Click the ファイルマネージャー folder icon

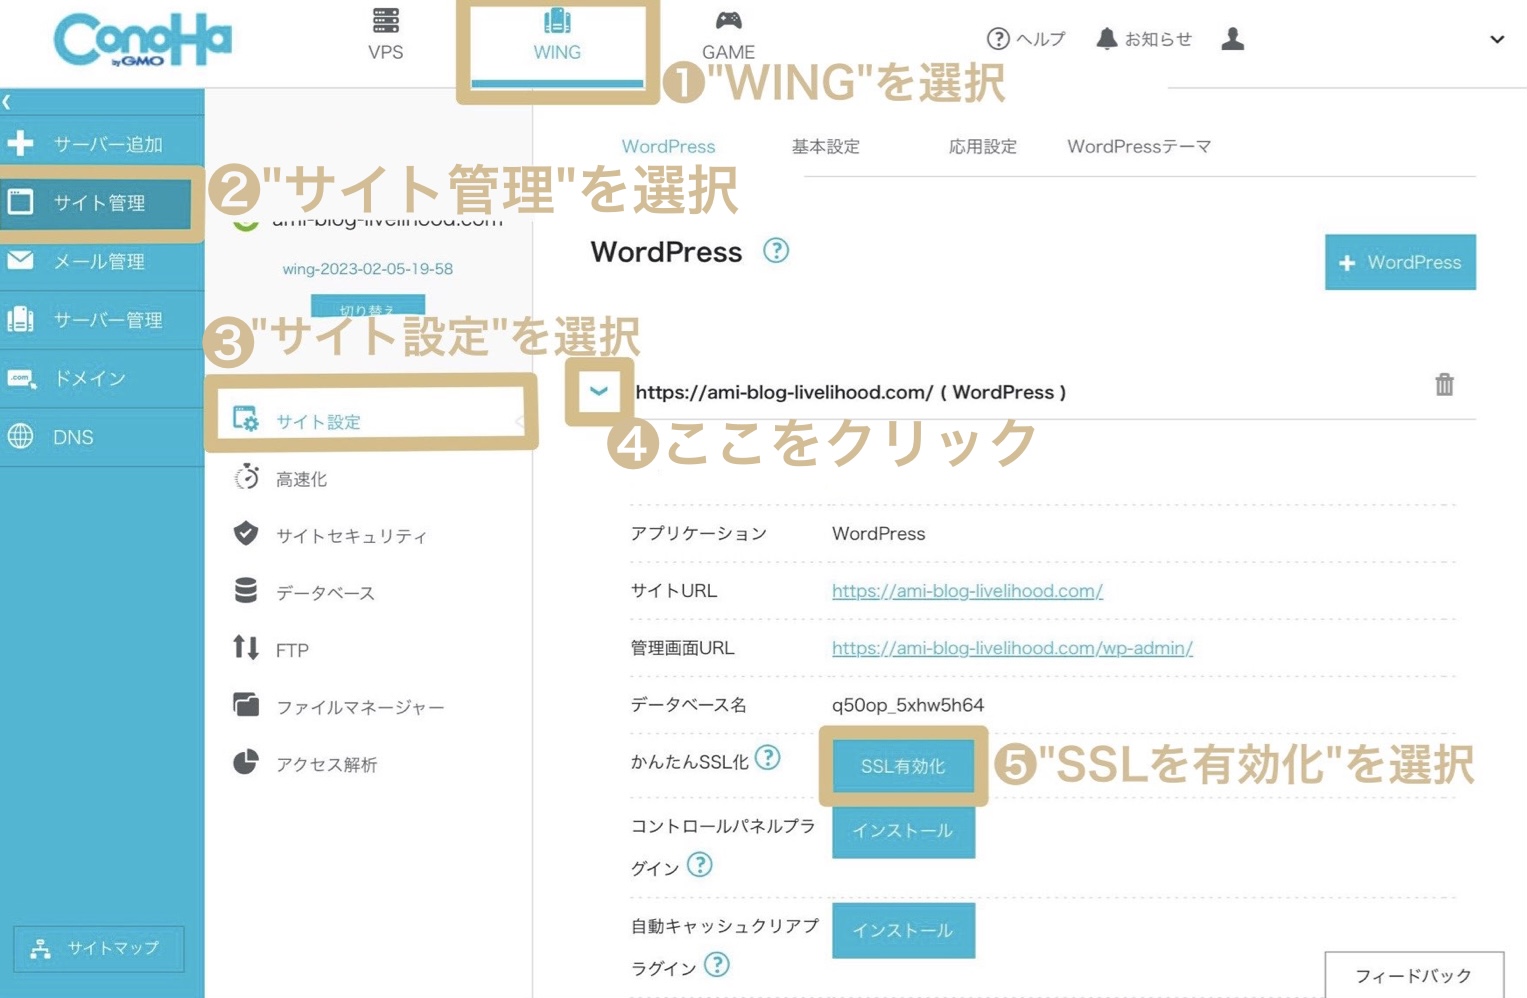[245, 704]
